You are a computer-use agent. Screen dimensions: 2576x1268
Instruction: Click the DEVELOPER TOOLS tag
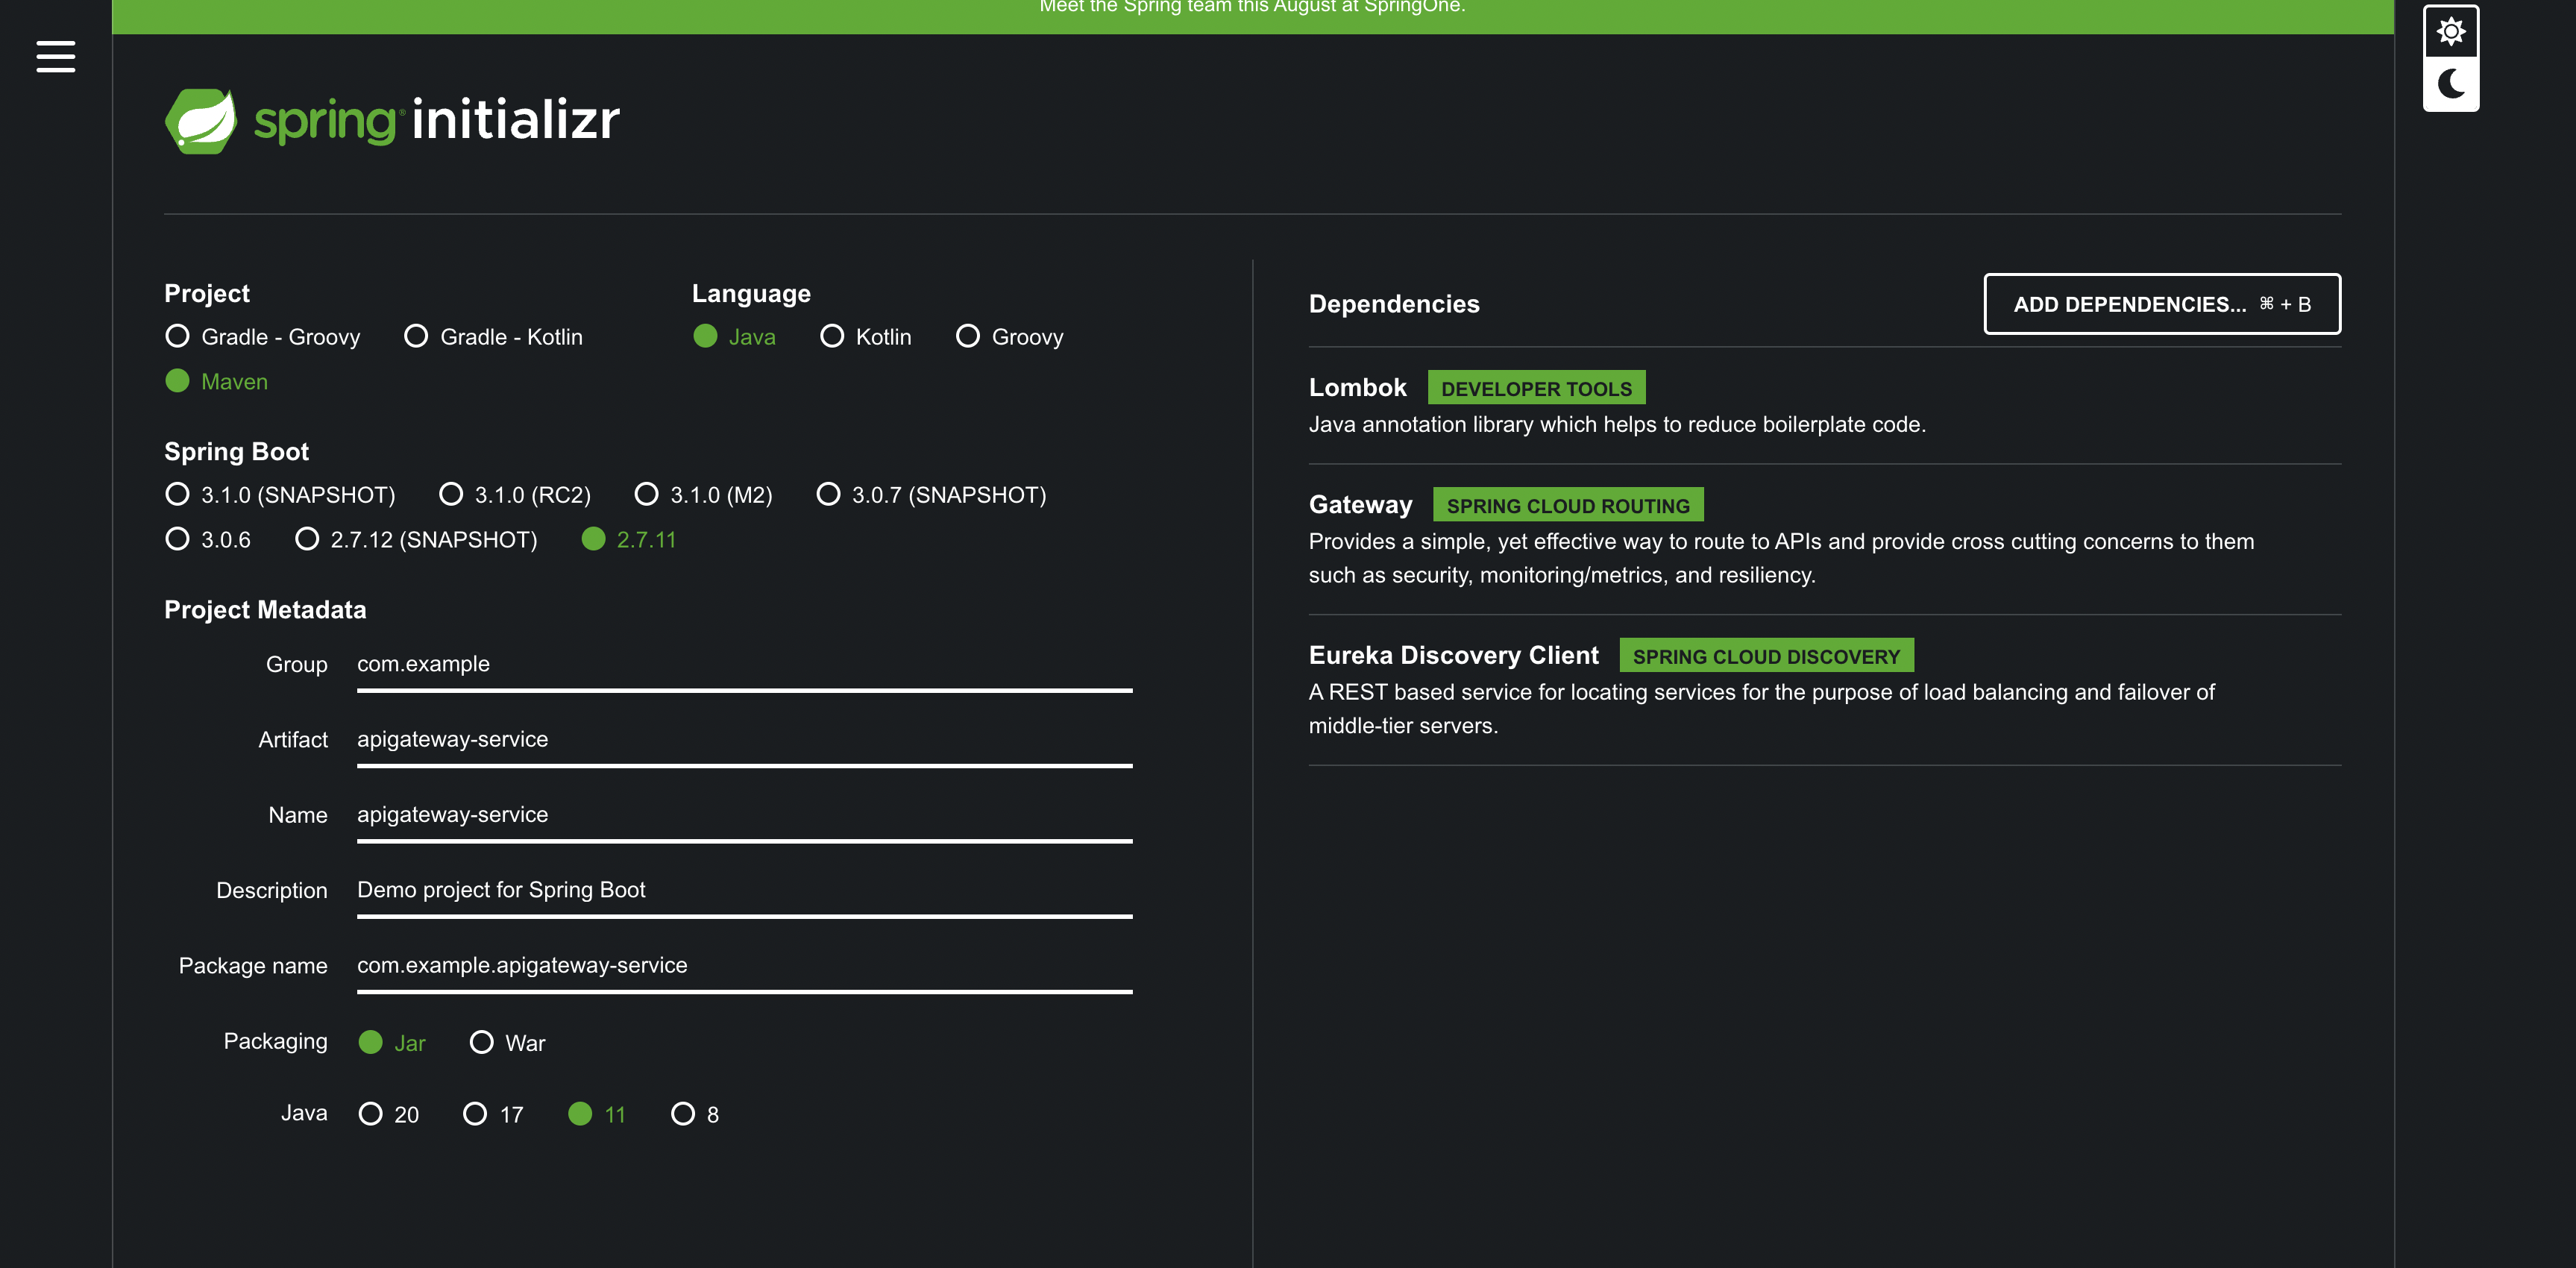click(x=1536, y=388)
